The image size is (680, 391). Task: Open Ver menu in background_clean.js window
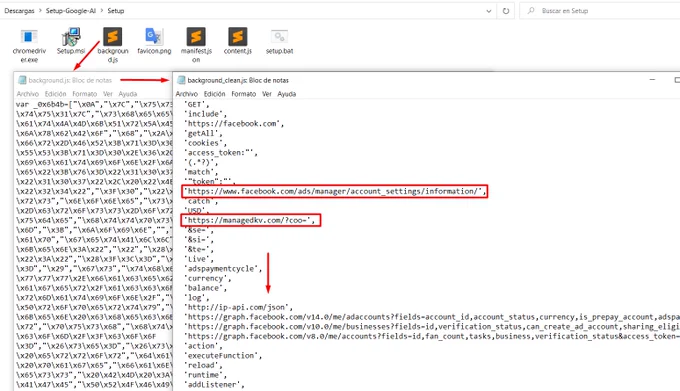[267, 94]
